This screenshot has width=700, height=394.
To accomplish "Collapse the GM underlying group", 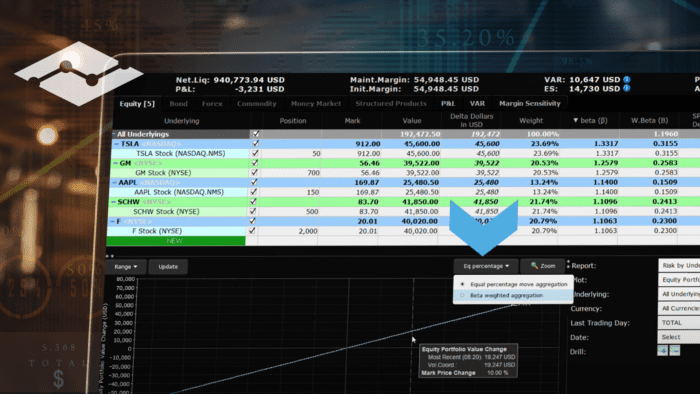I will (116, 163).
